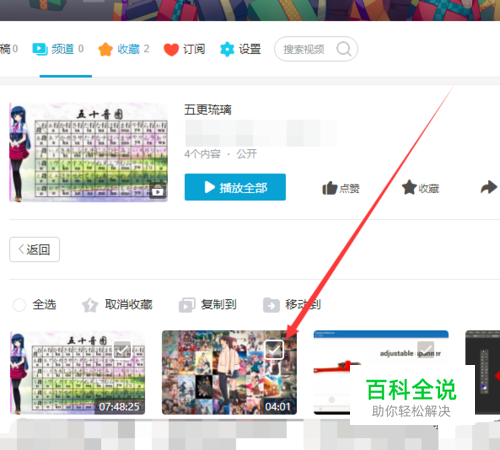Click the magnifier search icon
Screen dimensions: 500x450
pyautogui.click(x=344, y=49)
